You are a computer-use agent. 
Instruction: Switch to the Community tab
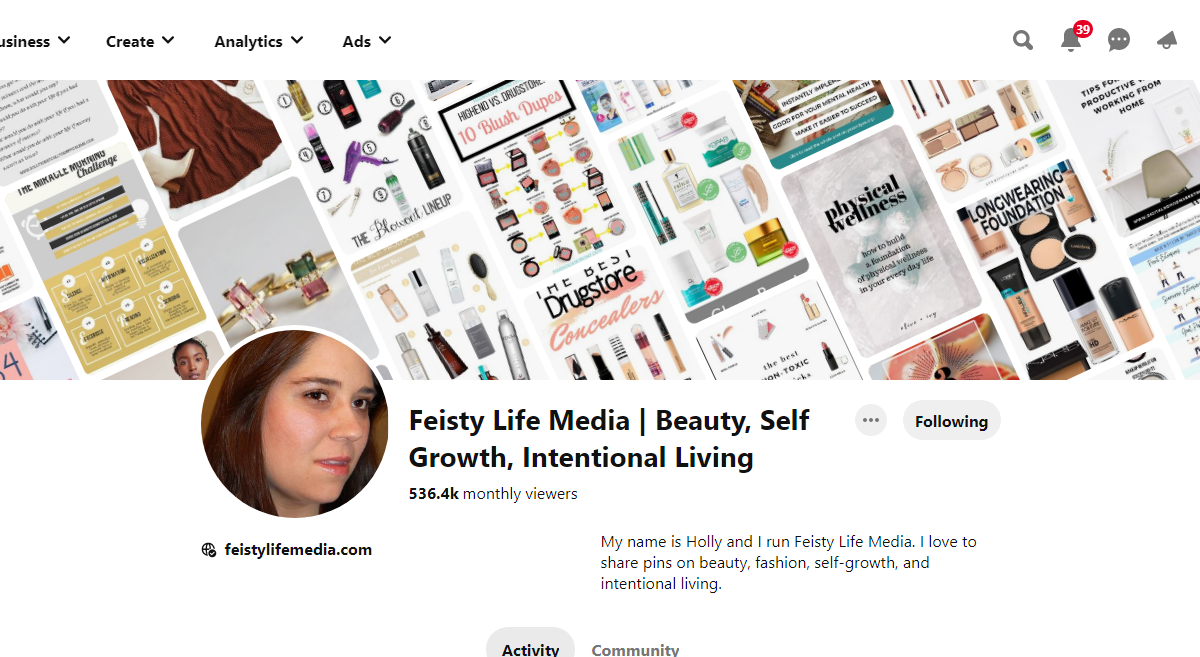[635, 648]
